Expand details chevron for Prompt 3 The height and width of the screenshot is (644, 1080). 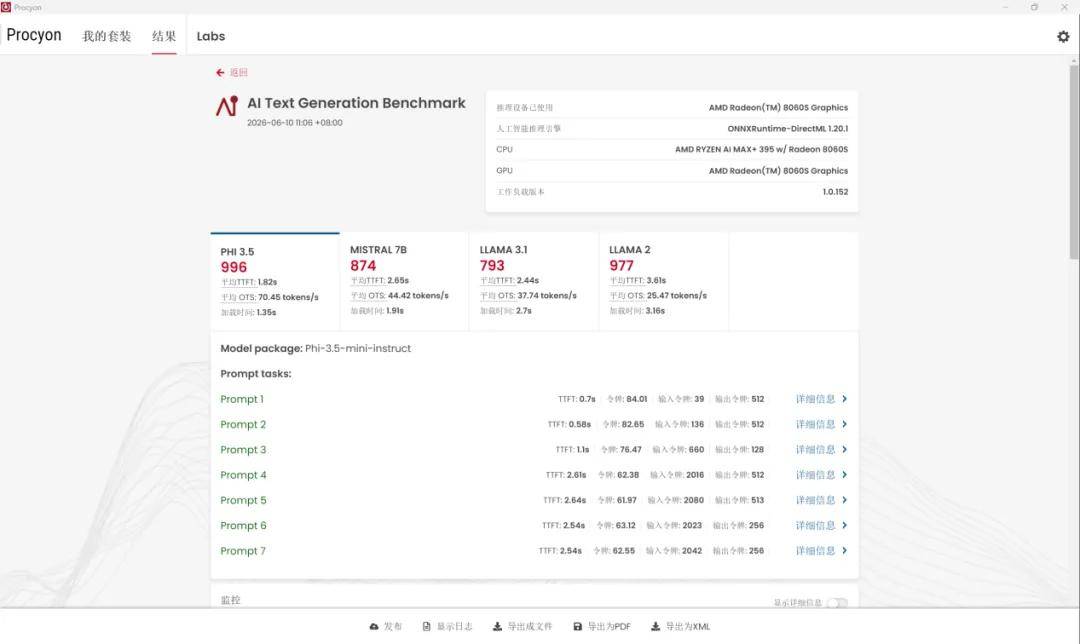tap(844, 449)
